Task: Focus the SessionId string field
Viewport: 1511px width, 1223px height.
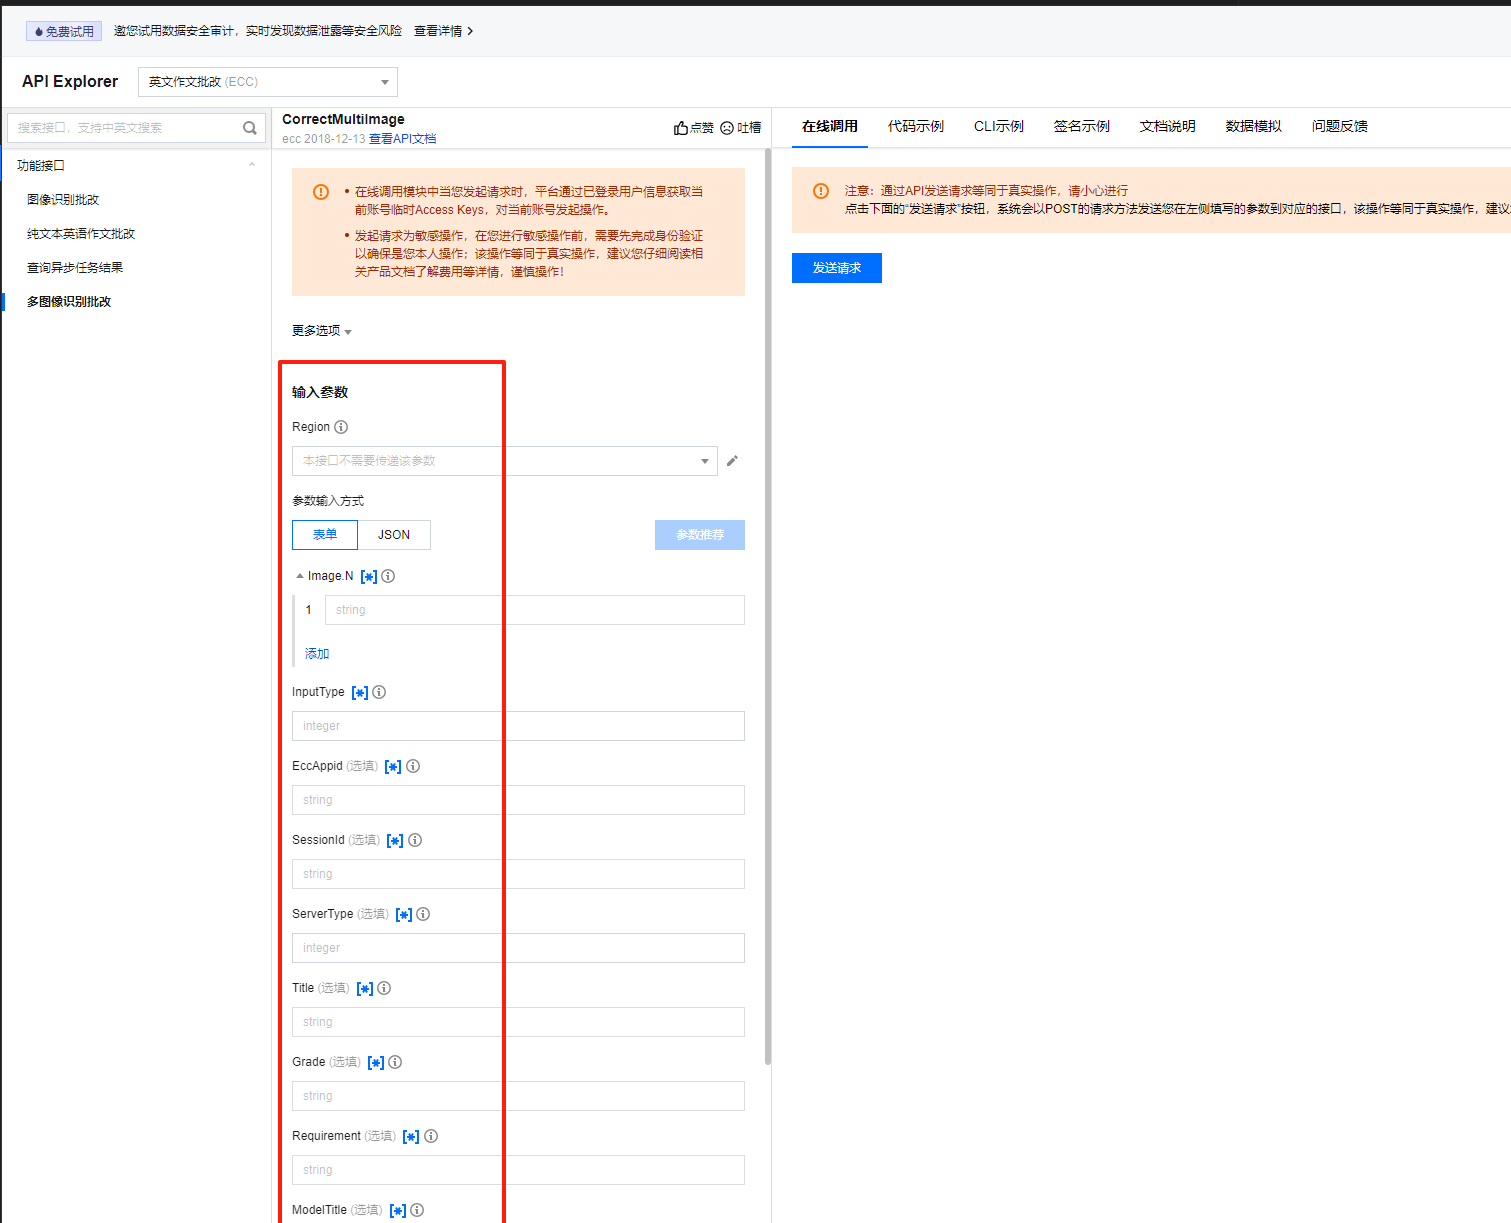Action: coord(518,874)
